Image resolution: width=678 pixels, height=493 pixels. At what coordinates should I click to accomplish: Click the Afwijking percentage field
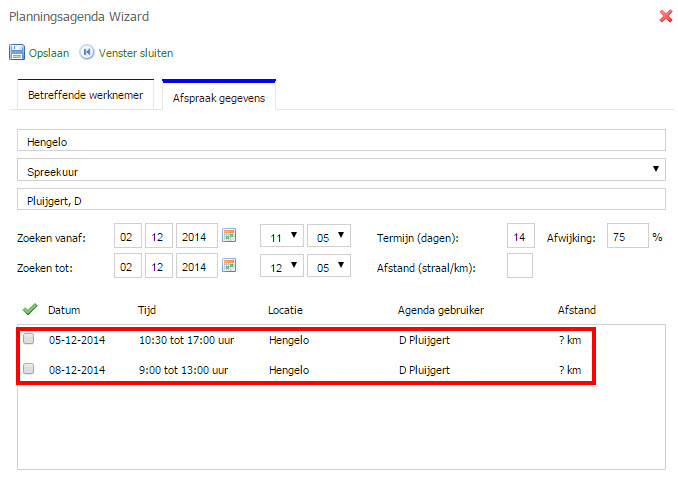(628, 237)
